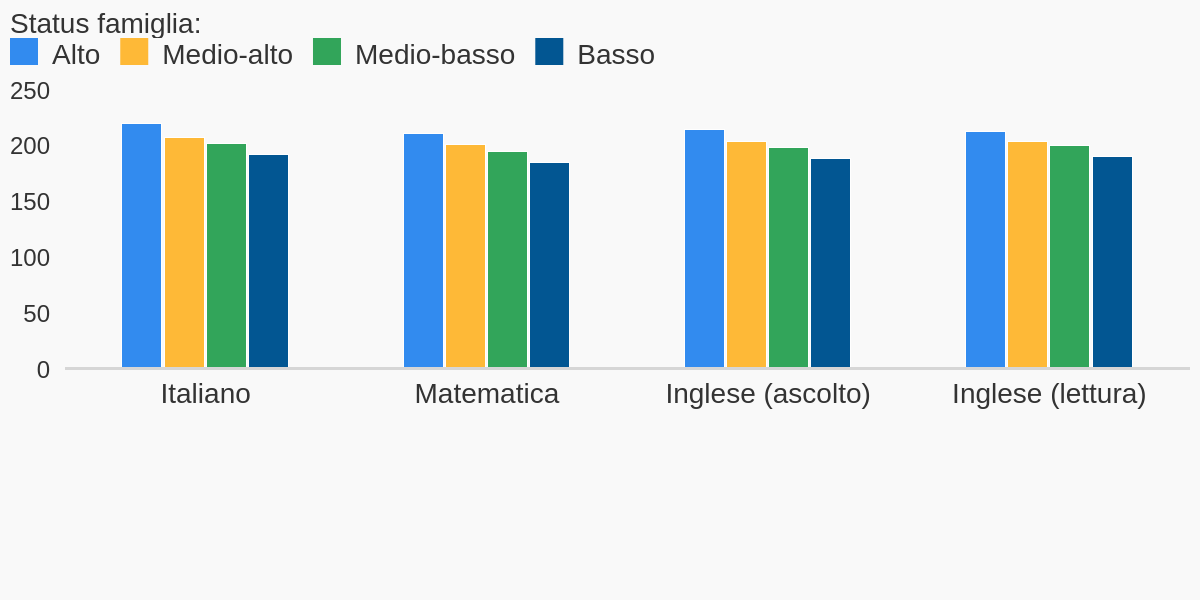This screenshot has height=600, width=1200.
Task: Click the Inglese (ascolto) axis label
Action: 768,394
